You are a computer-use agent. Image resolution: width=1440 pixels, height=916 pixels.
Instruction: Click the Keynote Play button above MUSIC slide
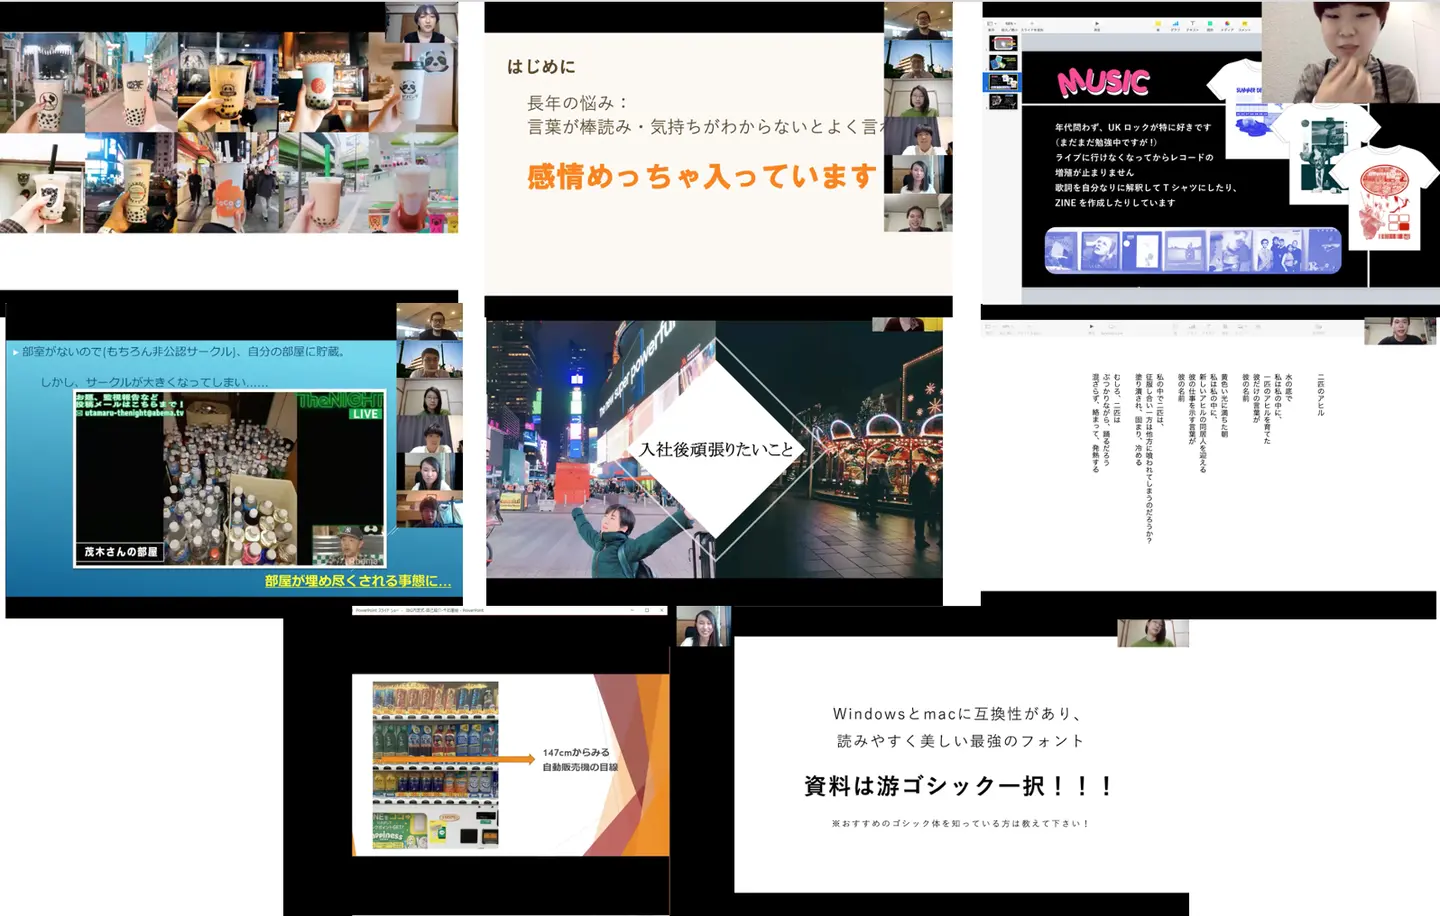[1097, 24]
